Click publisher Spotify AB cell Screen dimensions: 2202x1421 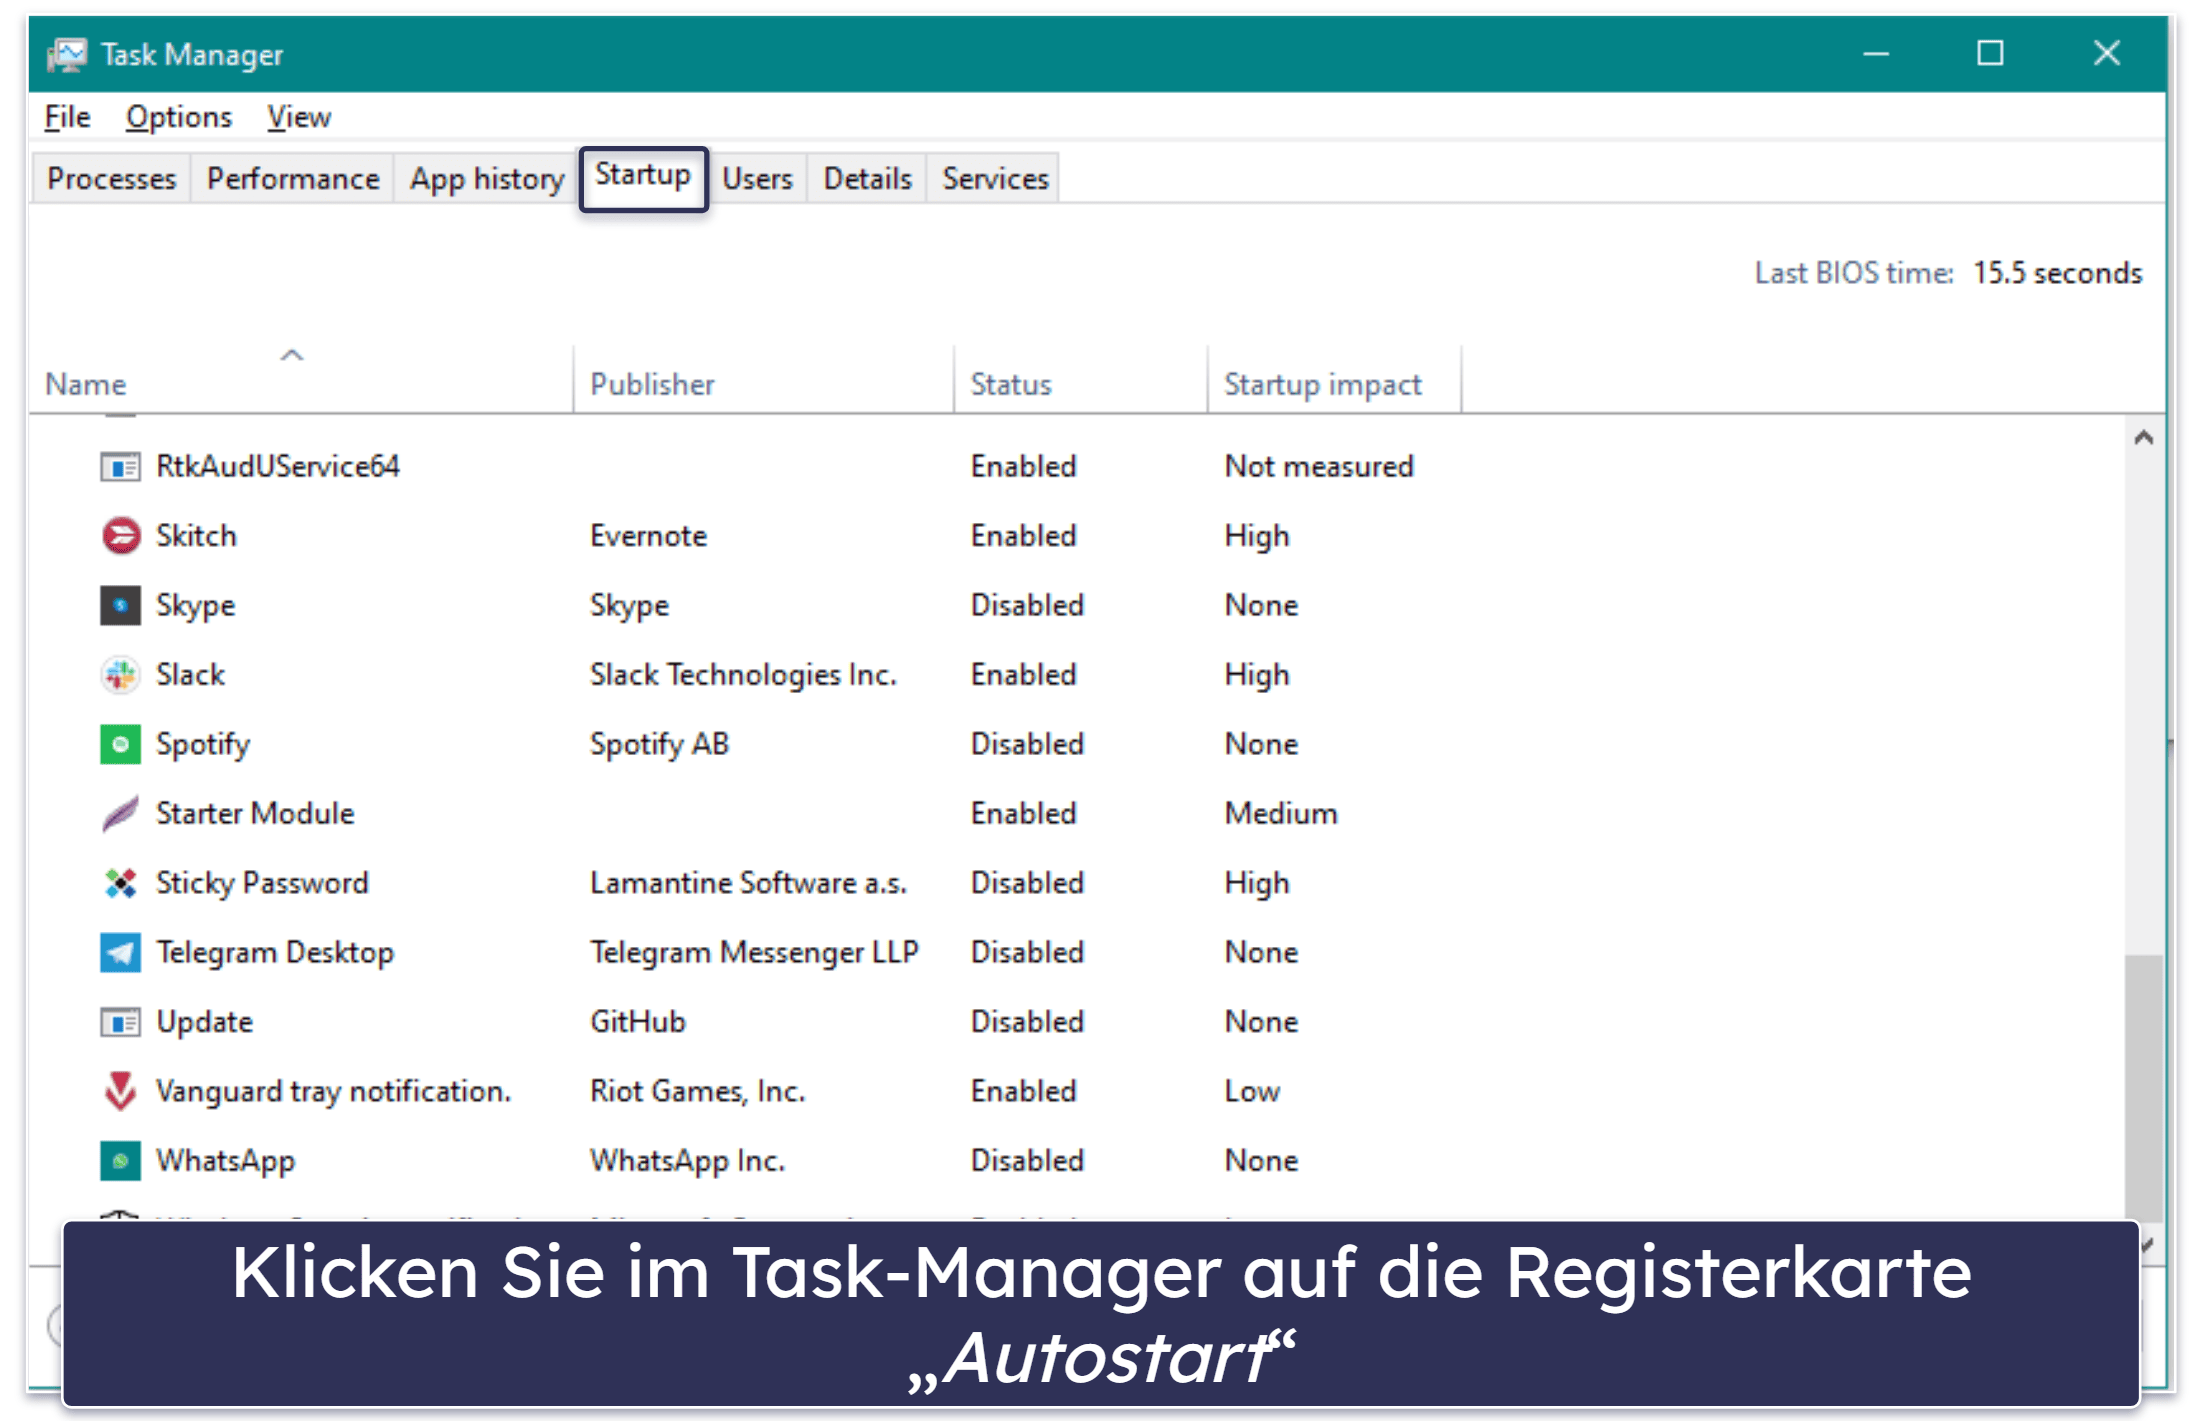click(x=659, y=745)
